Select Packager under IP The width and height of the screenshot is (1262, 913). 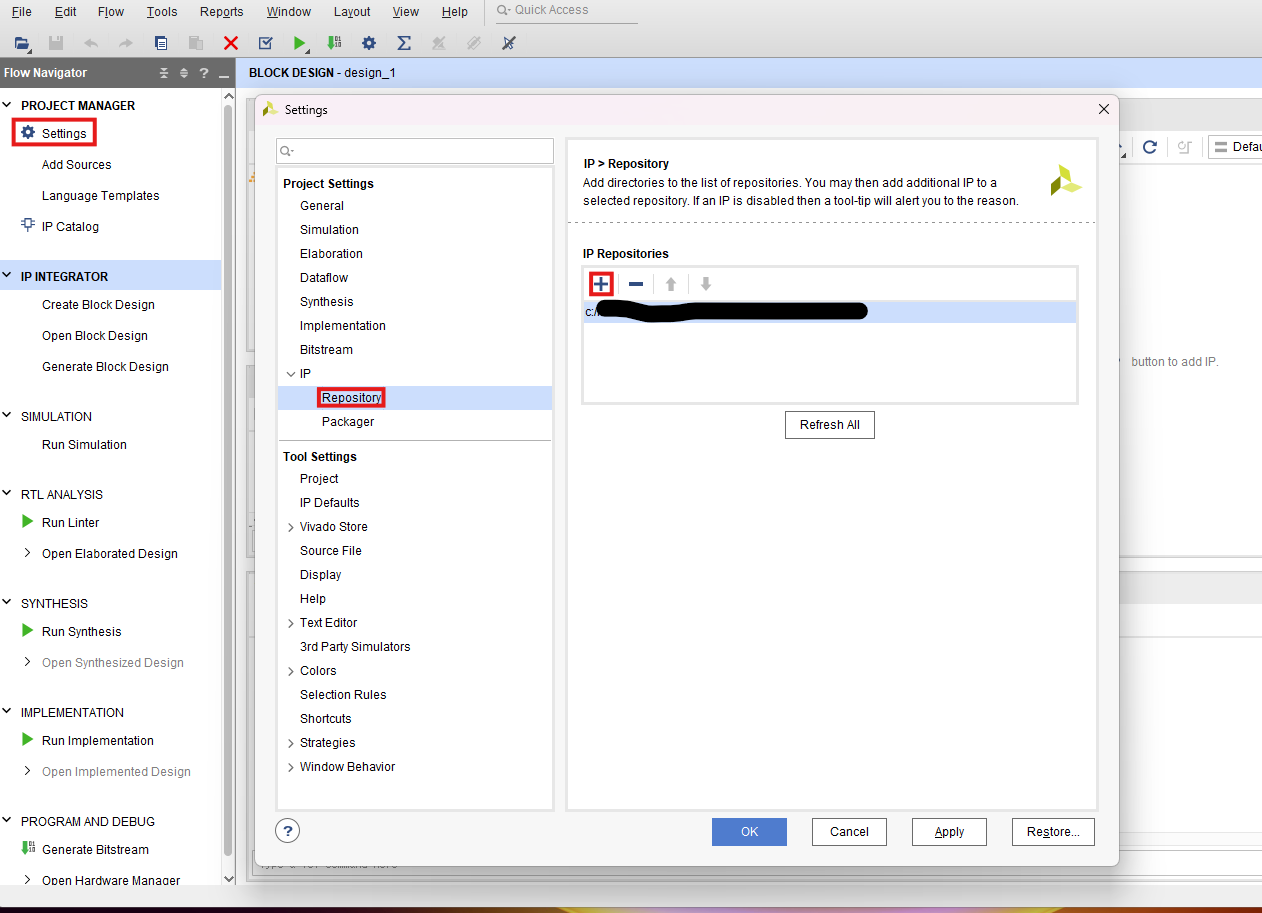[x=348, y=422]
